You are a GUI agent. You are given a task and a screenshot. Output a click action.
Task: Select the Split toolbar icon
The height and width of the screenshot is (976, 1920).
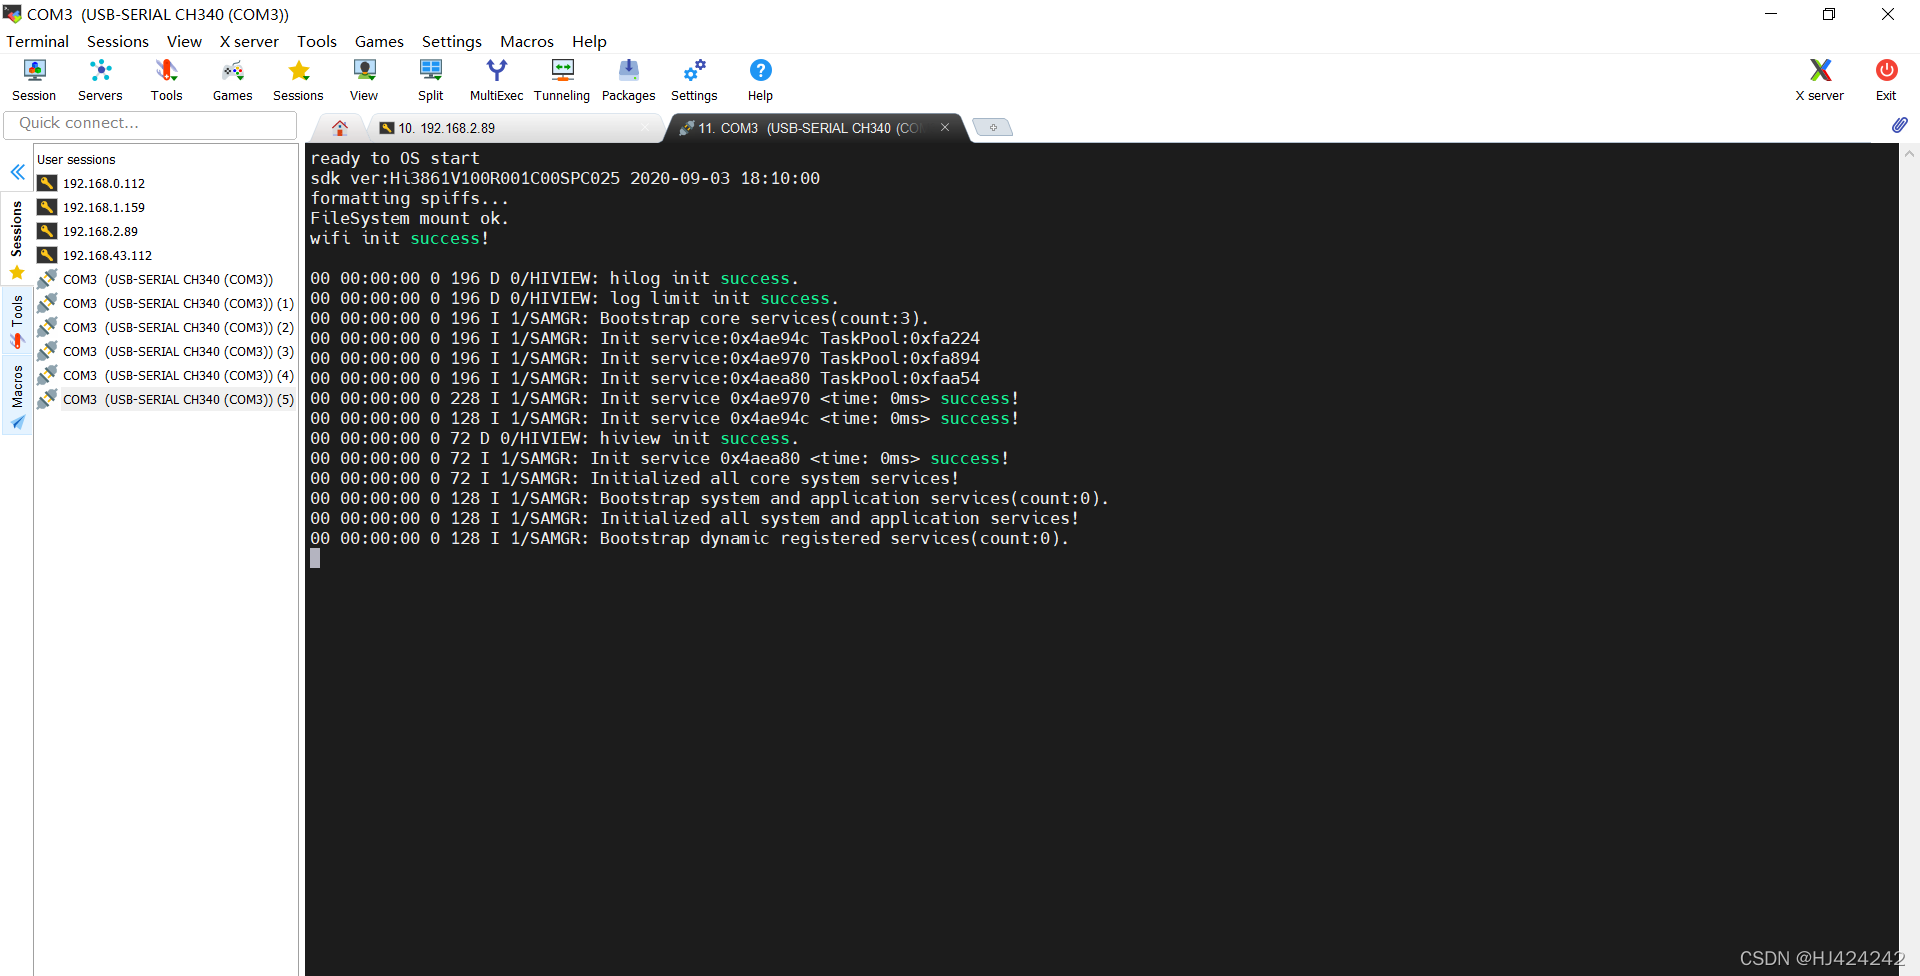pyautogui.click(x=430, y=80)
